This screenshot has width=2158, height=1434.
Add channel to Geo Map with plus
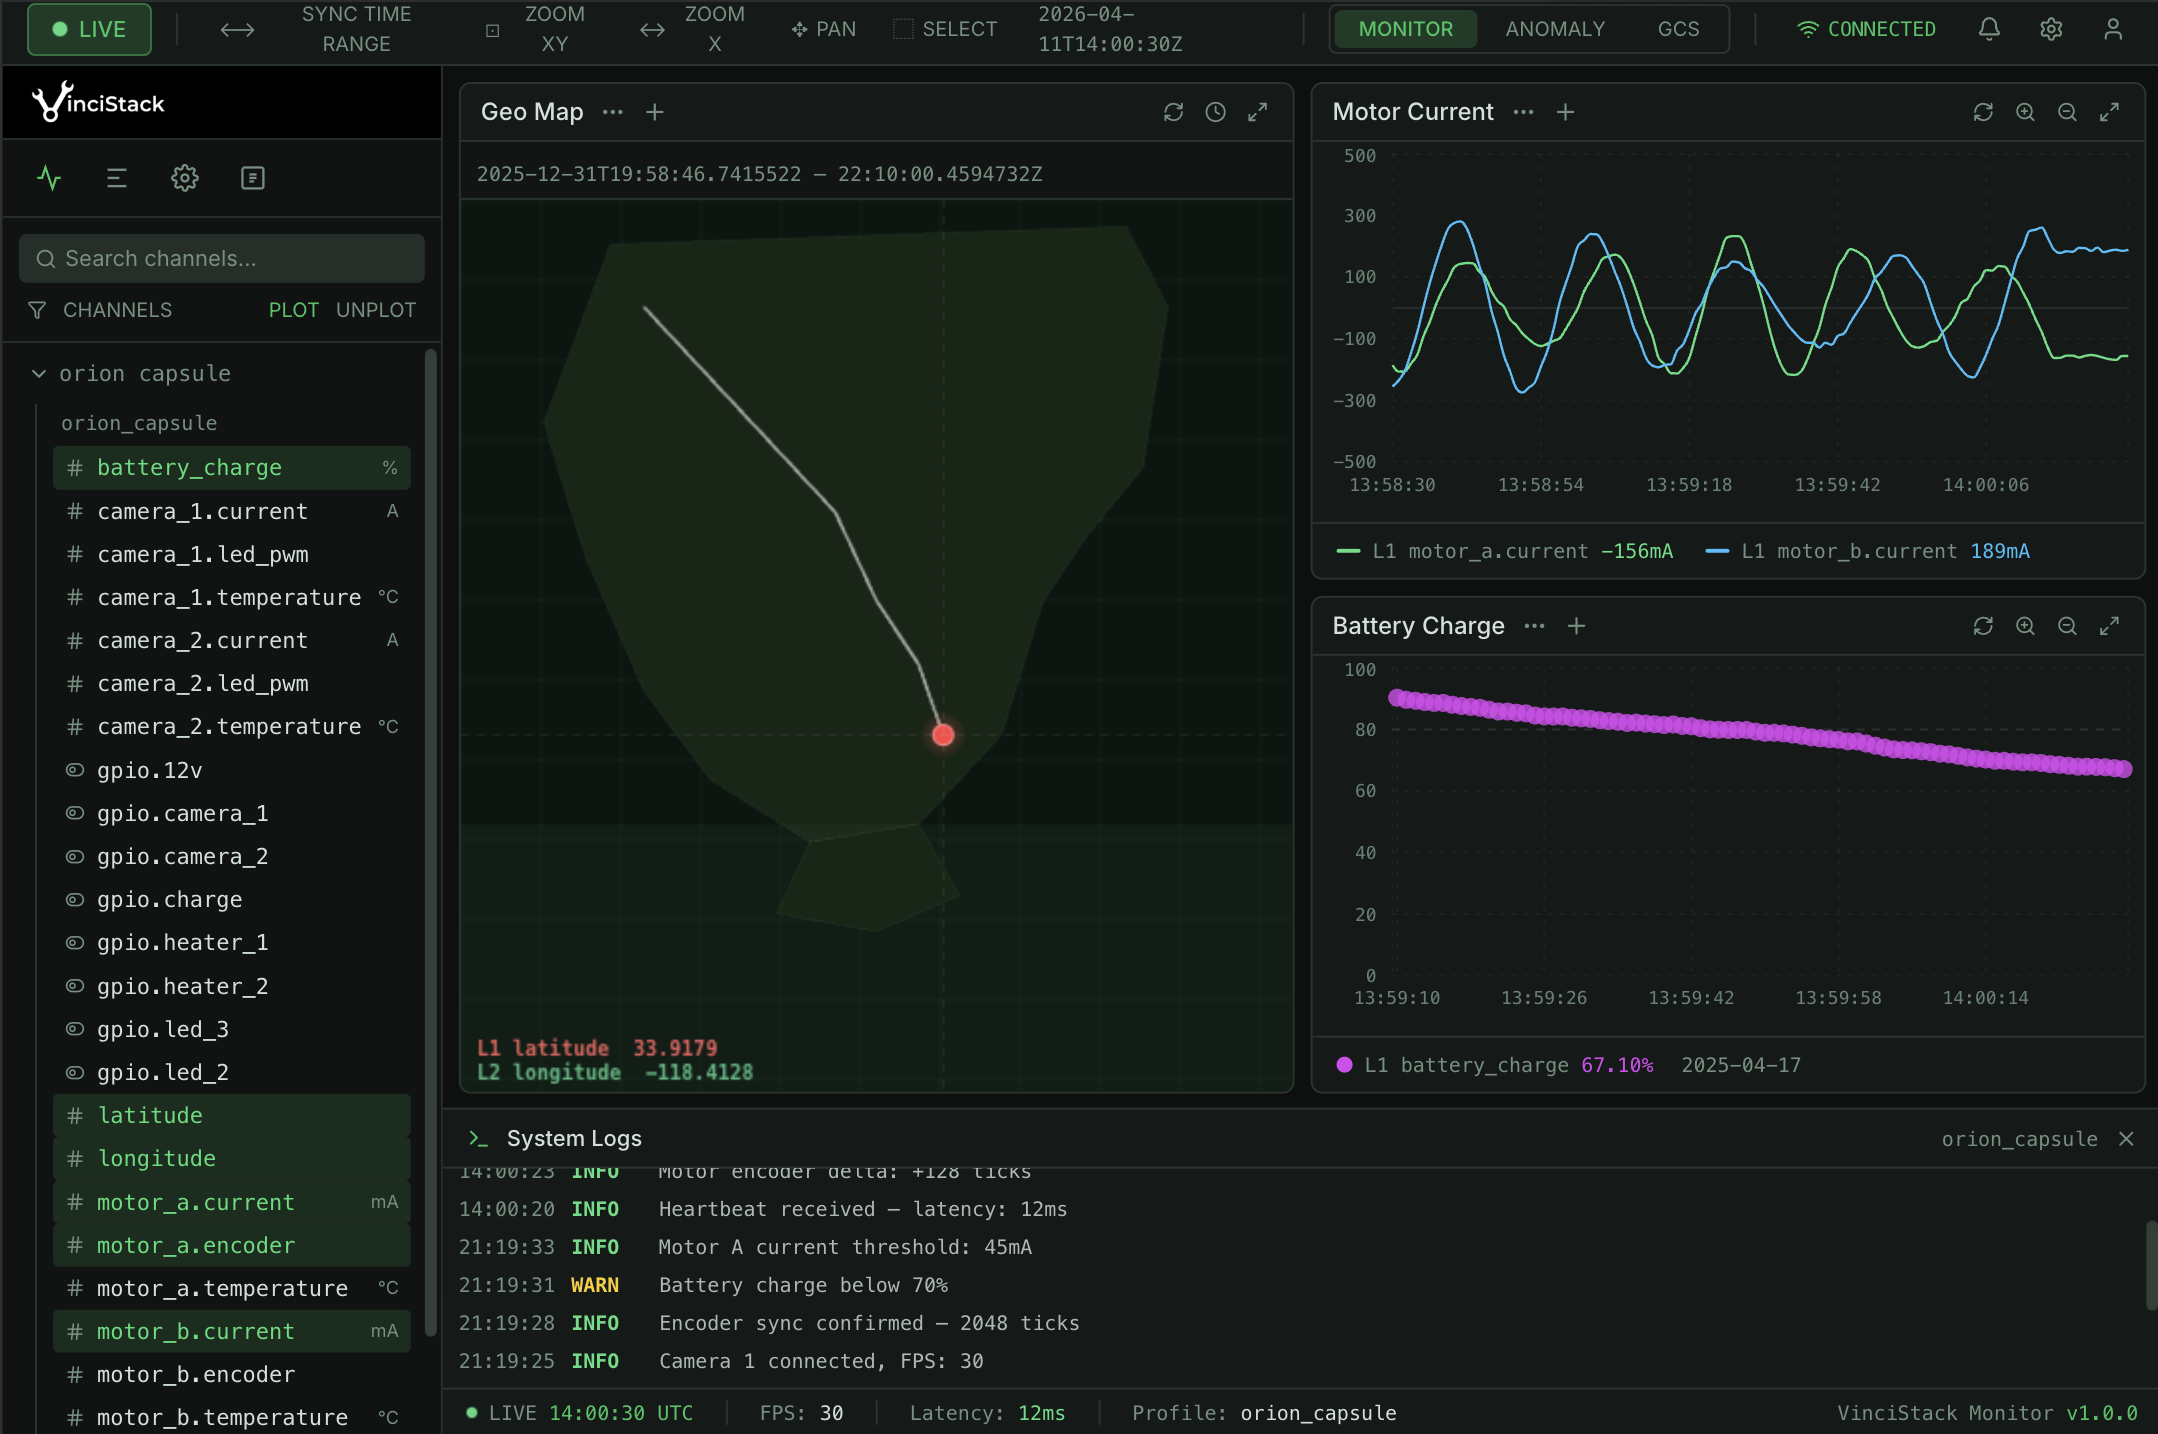coord(655,112)
